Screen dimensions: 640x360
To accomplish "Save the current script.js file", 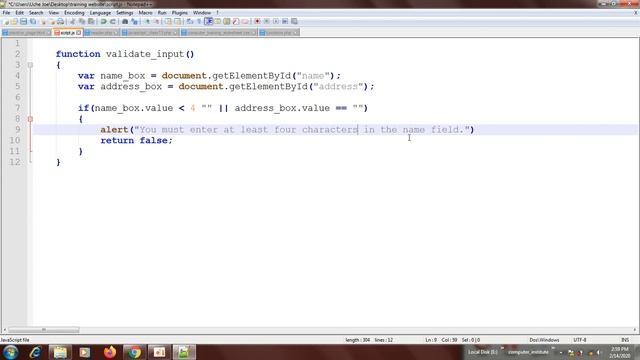I will pyautogui.click(x=23, y=21).
